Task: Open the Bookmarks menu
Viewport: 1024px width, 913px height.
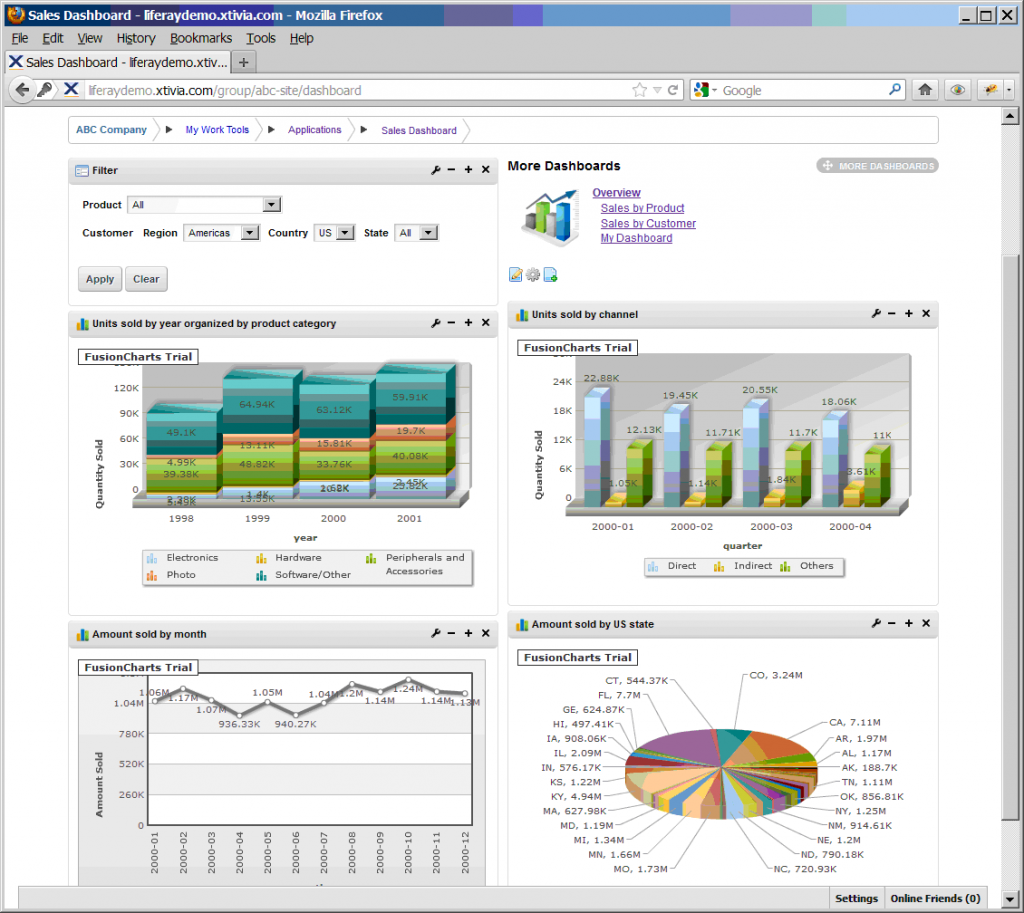Action: click(x=200, y=38)
